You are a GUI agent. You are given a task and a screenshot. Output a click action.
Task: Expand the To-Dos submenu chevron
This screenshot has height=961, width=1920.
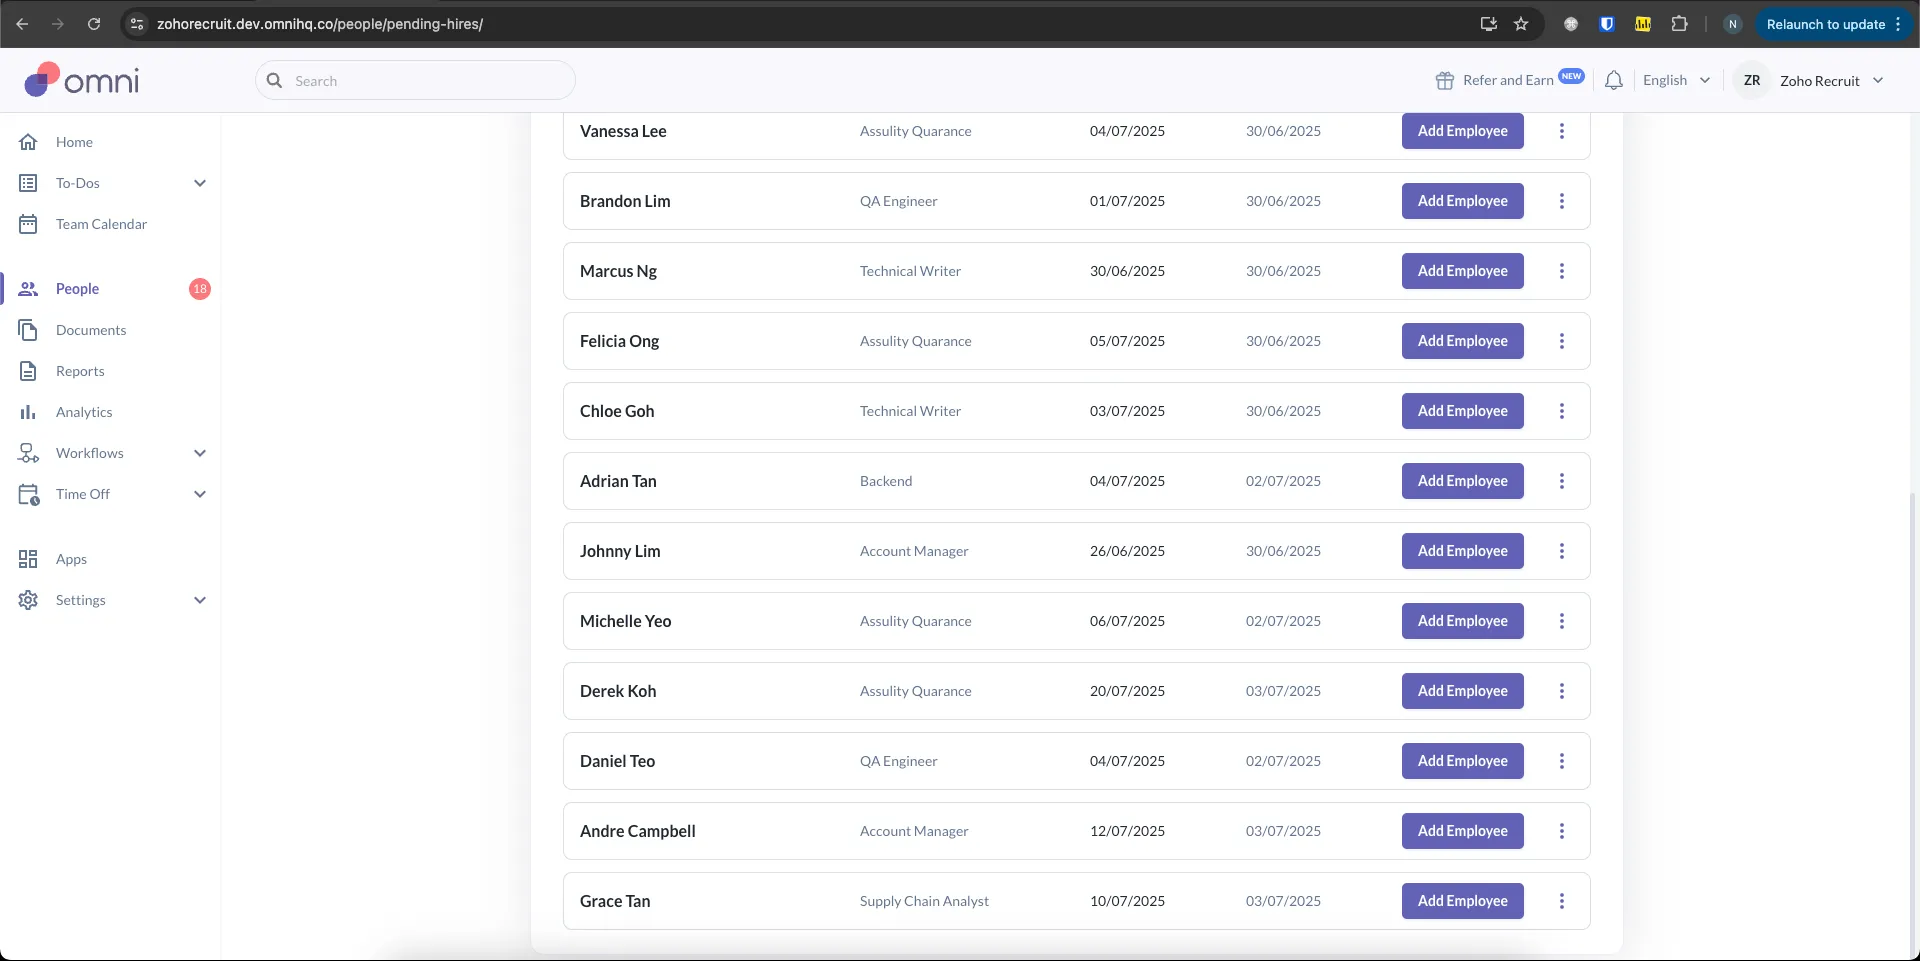coord(200,183)
